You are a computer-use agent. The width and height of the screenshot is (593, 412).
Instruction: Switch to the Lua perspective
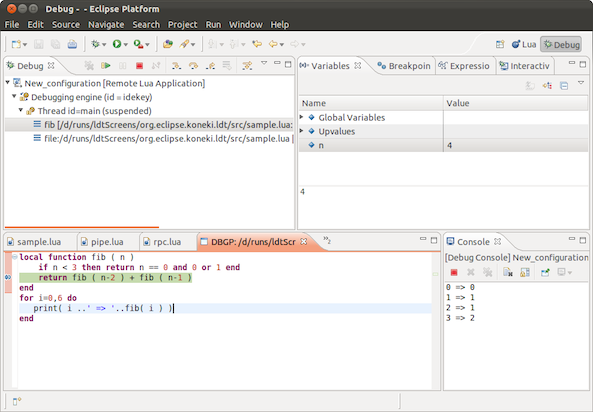pyautogui.click(x=524, y=45)
